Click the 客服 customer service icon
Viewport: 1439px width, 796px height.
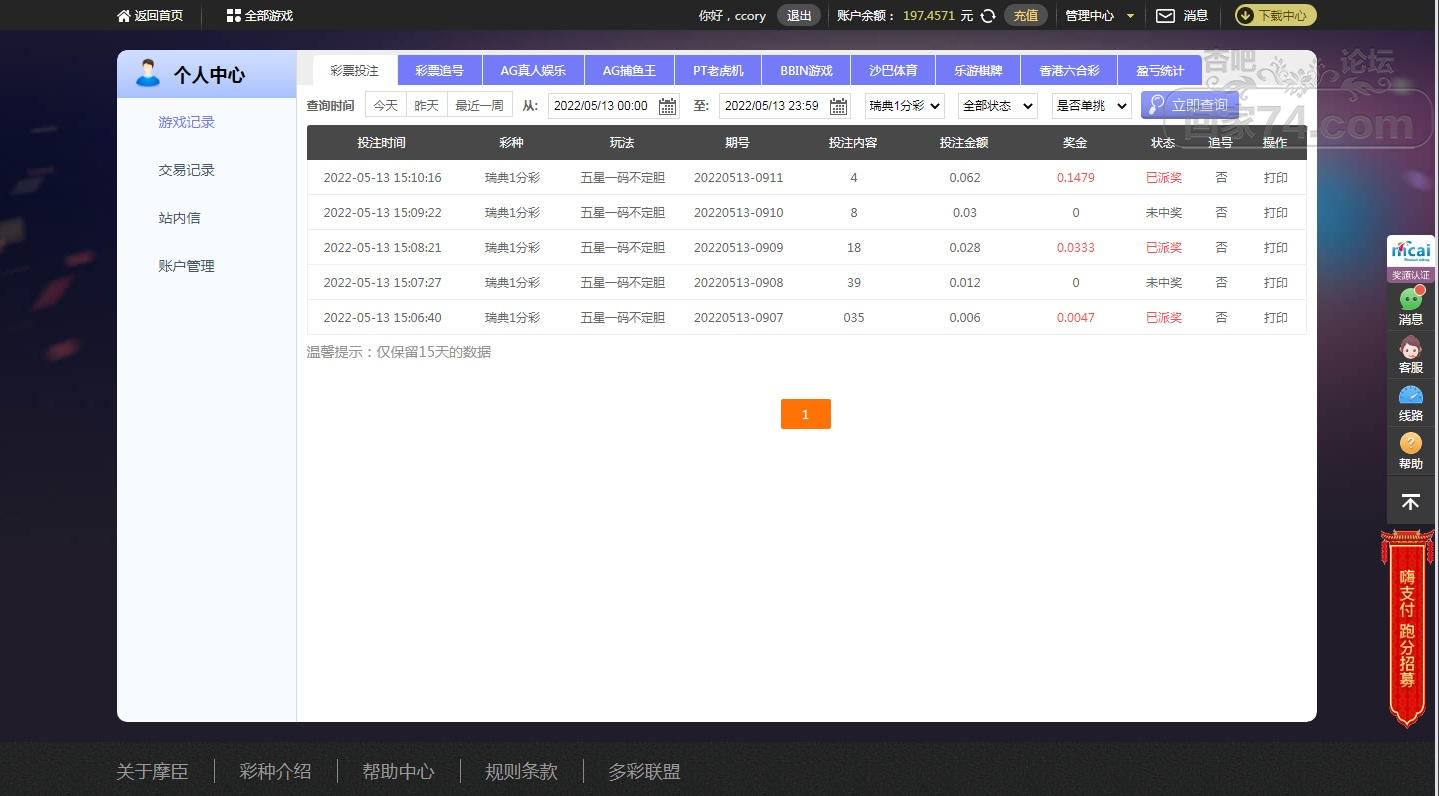click(1410, 349)
